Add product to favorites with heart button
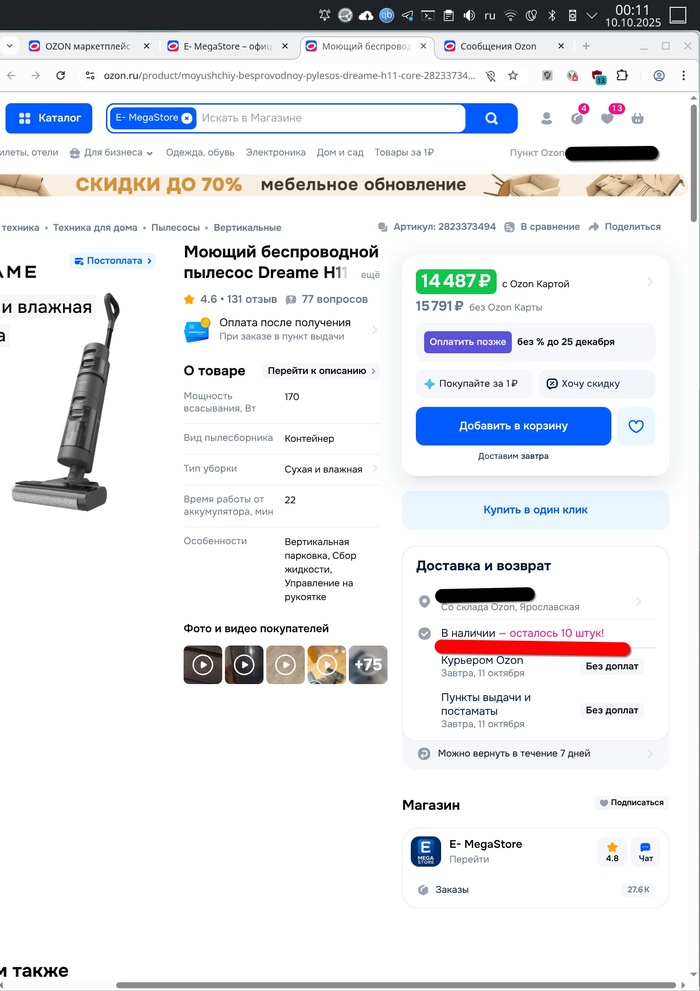 coord(636,426)
